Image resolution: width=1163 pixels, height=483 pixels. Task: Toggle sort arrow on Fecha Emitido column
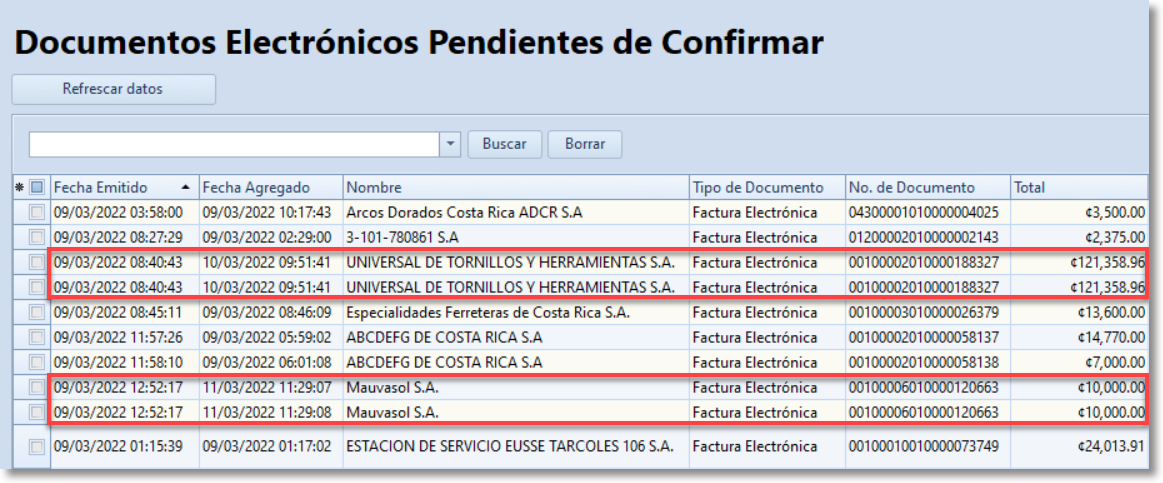tap(185, 188)
